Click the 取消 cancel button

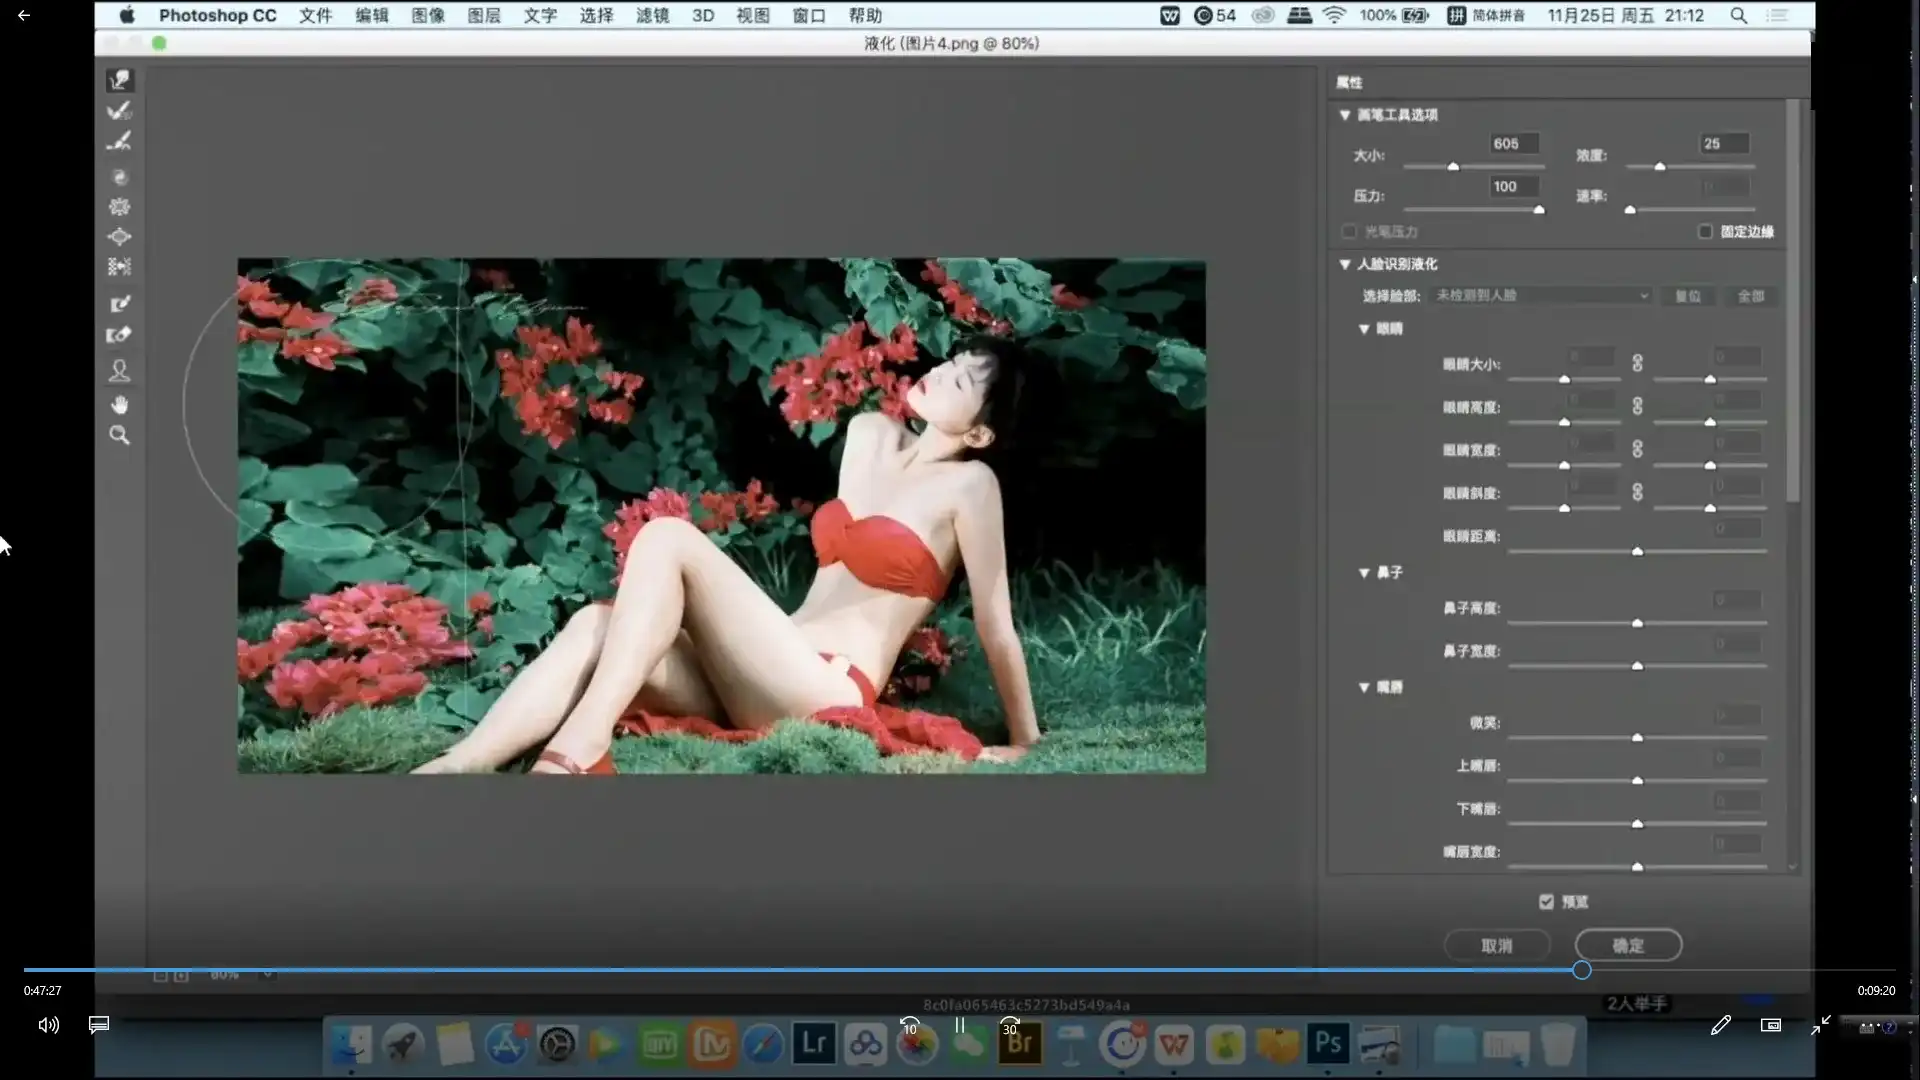(x=1499, y=945)
